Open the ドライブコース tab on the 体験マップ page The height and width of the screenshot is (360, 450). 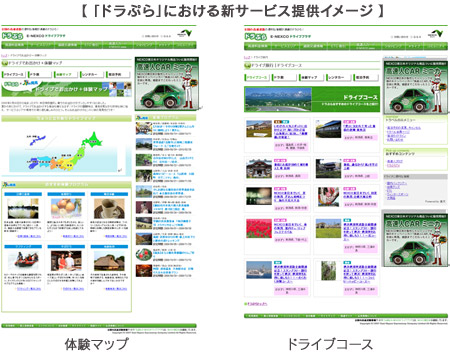click(14, 74)
